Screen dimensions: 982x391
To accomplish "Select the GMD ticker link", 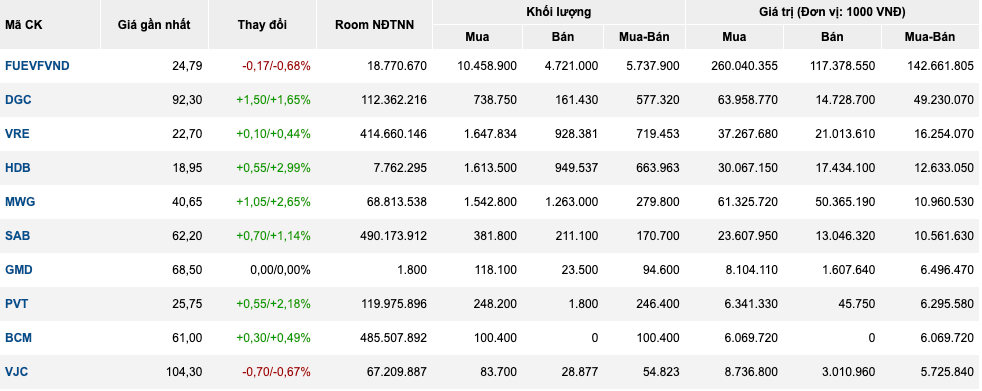I will 19,269.
